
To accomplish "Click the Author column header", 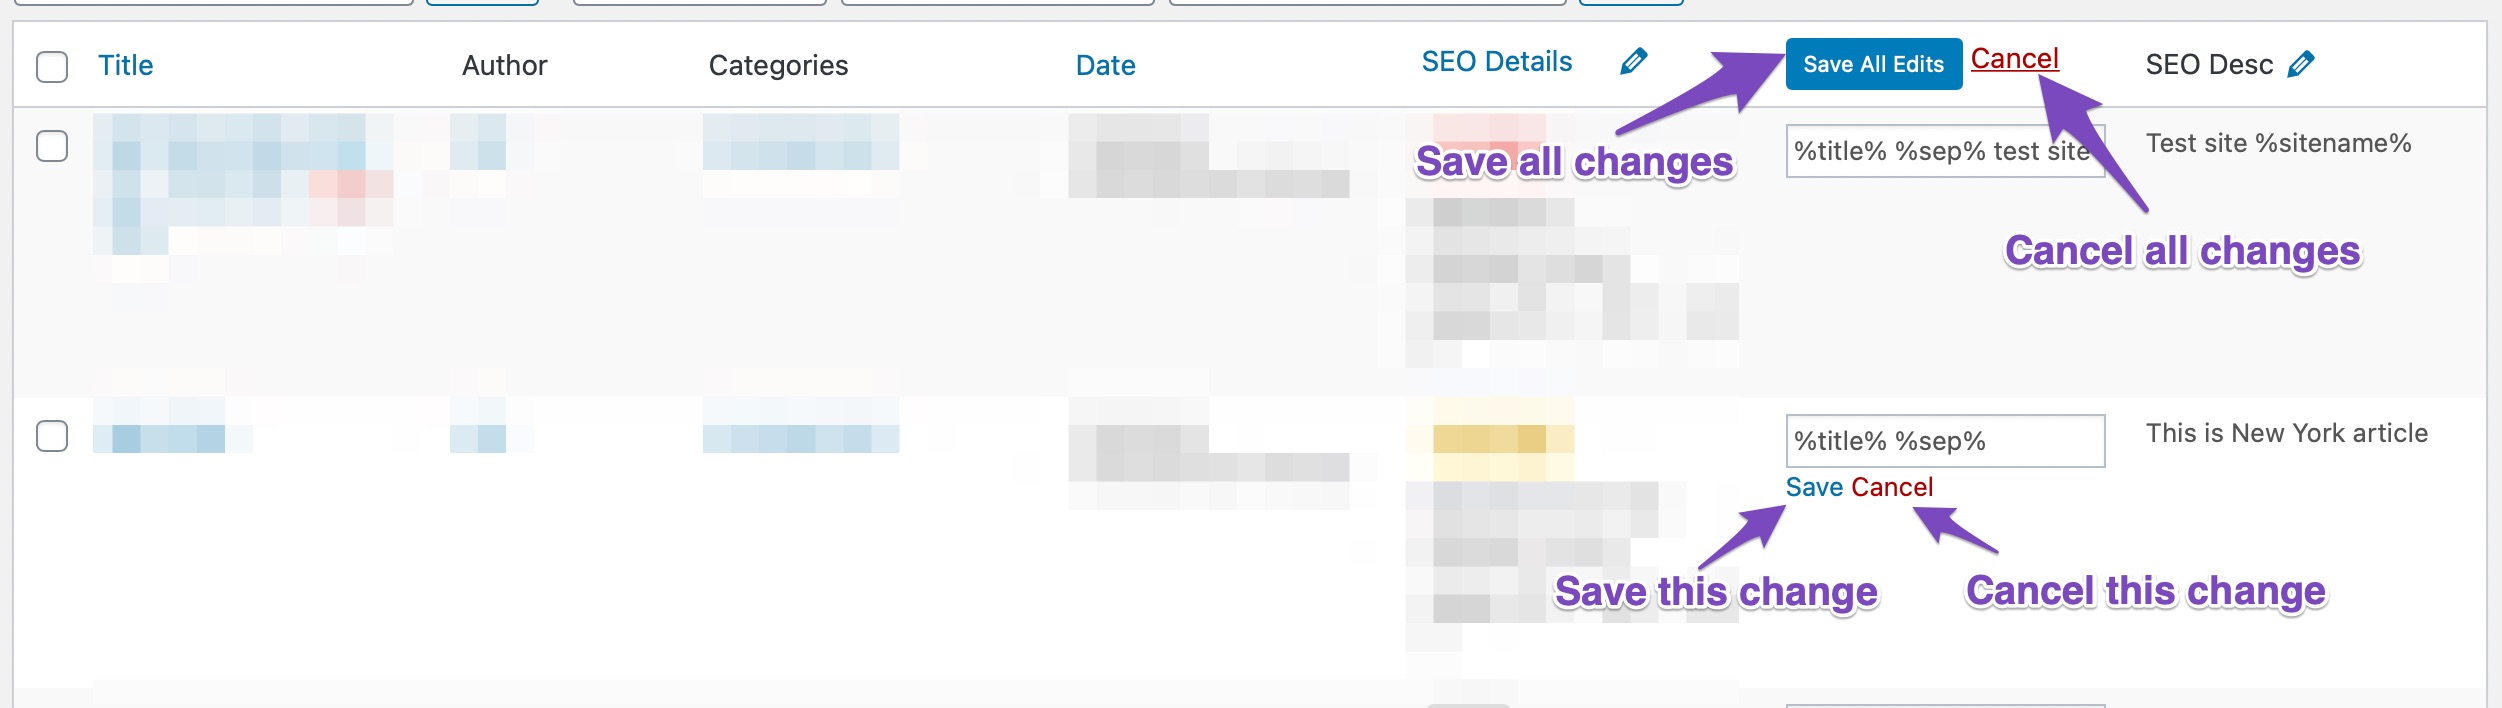I will (x=504, y=66).
